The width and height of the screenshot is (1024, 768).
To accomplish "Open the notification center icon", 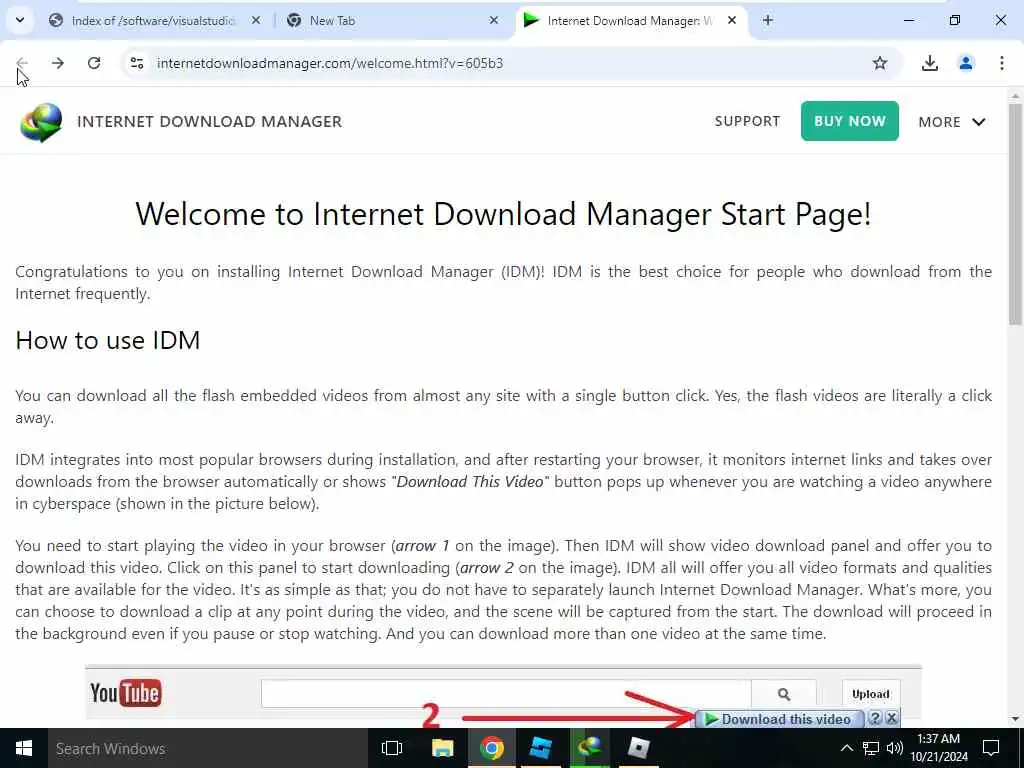I will [991, 748].
